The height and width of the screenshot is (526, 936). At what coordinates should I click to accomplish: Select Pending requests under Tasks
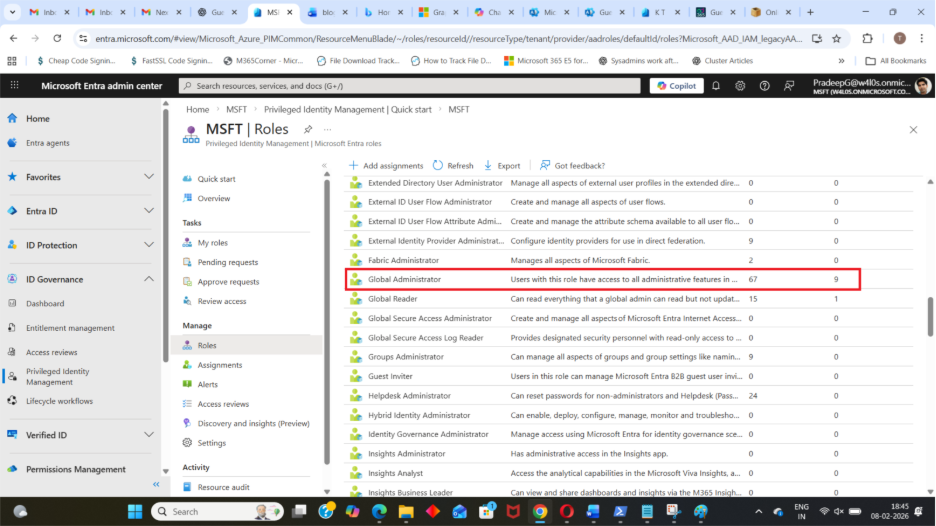227,262
